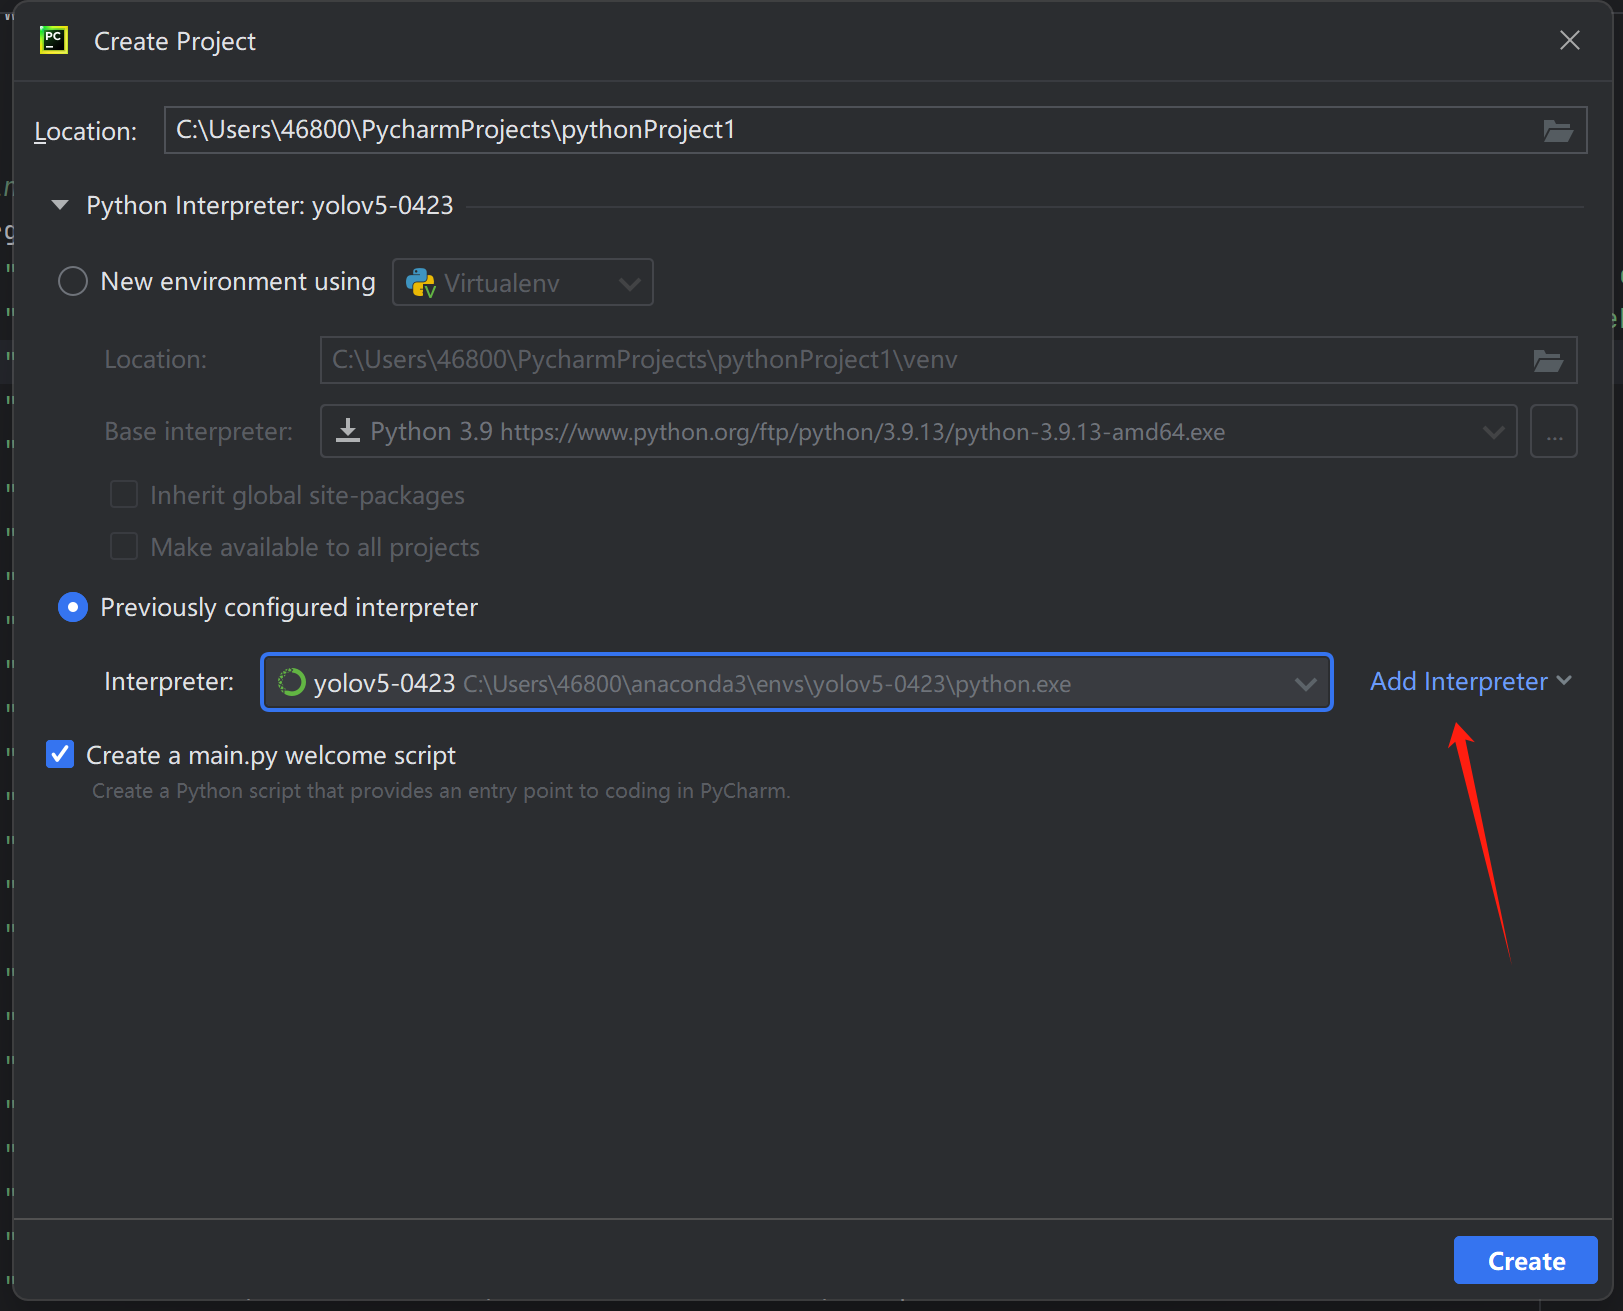Click the conda loading icon next to yolov5-0423
1623x1311 pixels.
point(291,683)
